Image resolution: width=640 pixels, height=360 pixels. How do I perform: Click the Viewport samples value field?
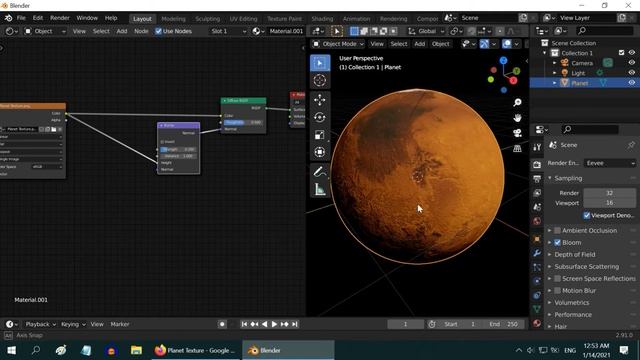point(609,203)
